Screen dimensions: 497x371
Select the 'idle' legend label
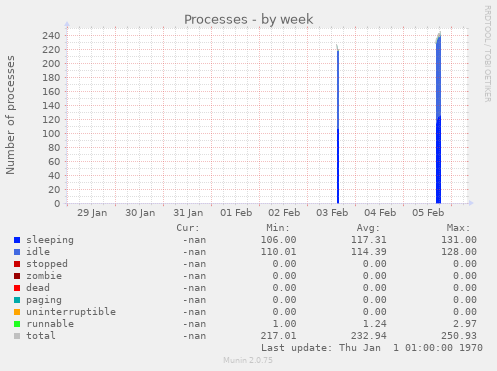[x=38, y=252]
